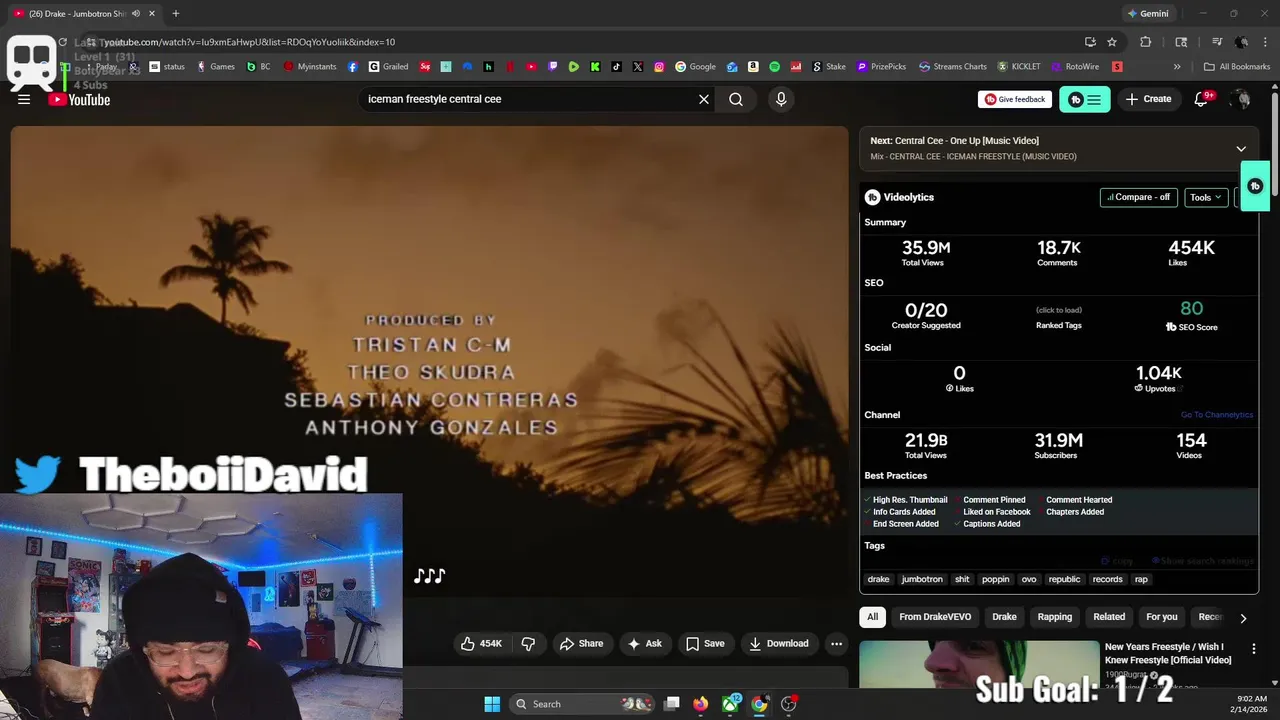
Task: Download the video
Action: (x=779, y=644)
